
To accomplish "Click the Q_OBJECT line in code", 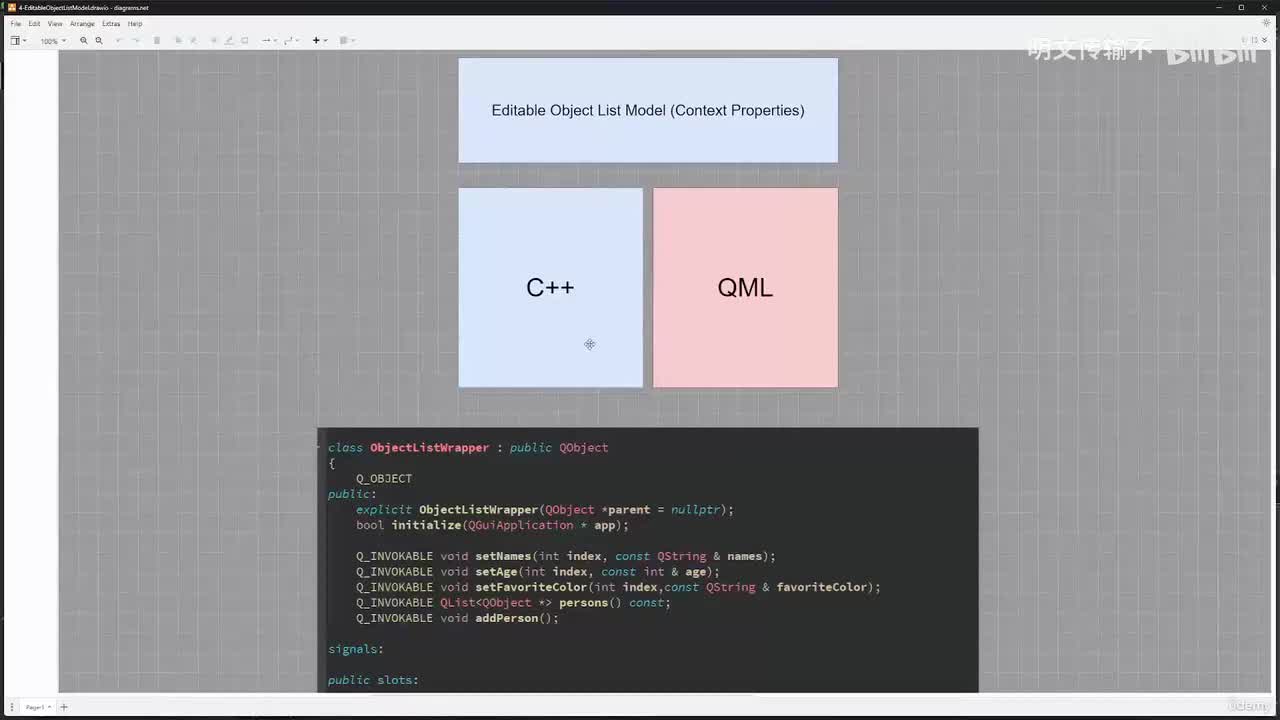I will pos(384,479).
